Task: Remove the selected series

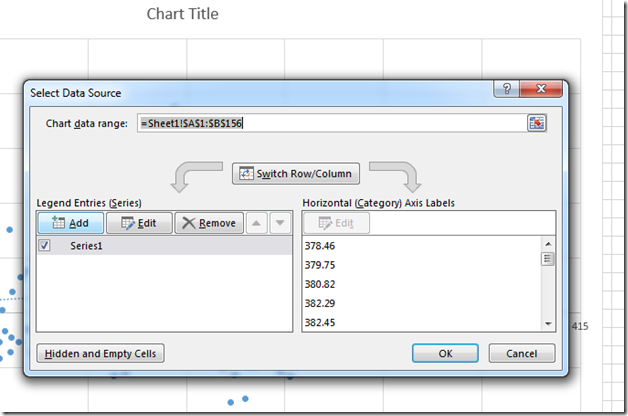Action: click(209, 223)
